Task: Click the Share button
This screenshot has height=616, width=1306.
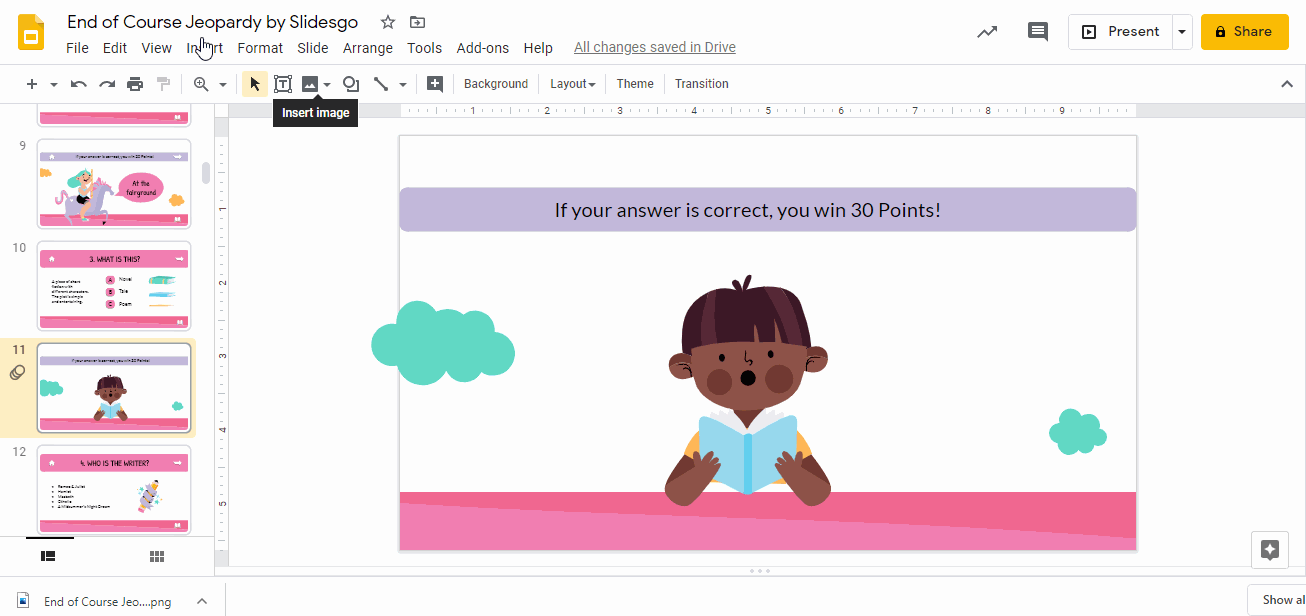Action: pos(1243,32)
